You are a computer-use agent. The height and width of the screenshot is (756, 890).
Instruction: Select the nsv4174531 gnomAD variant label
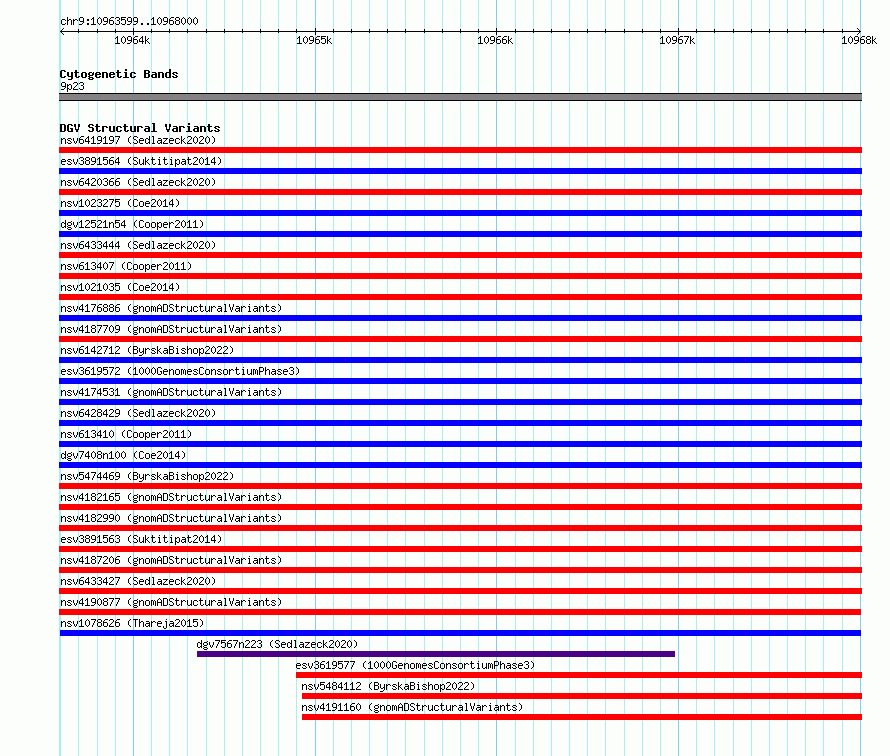[171, 392]
